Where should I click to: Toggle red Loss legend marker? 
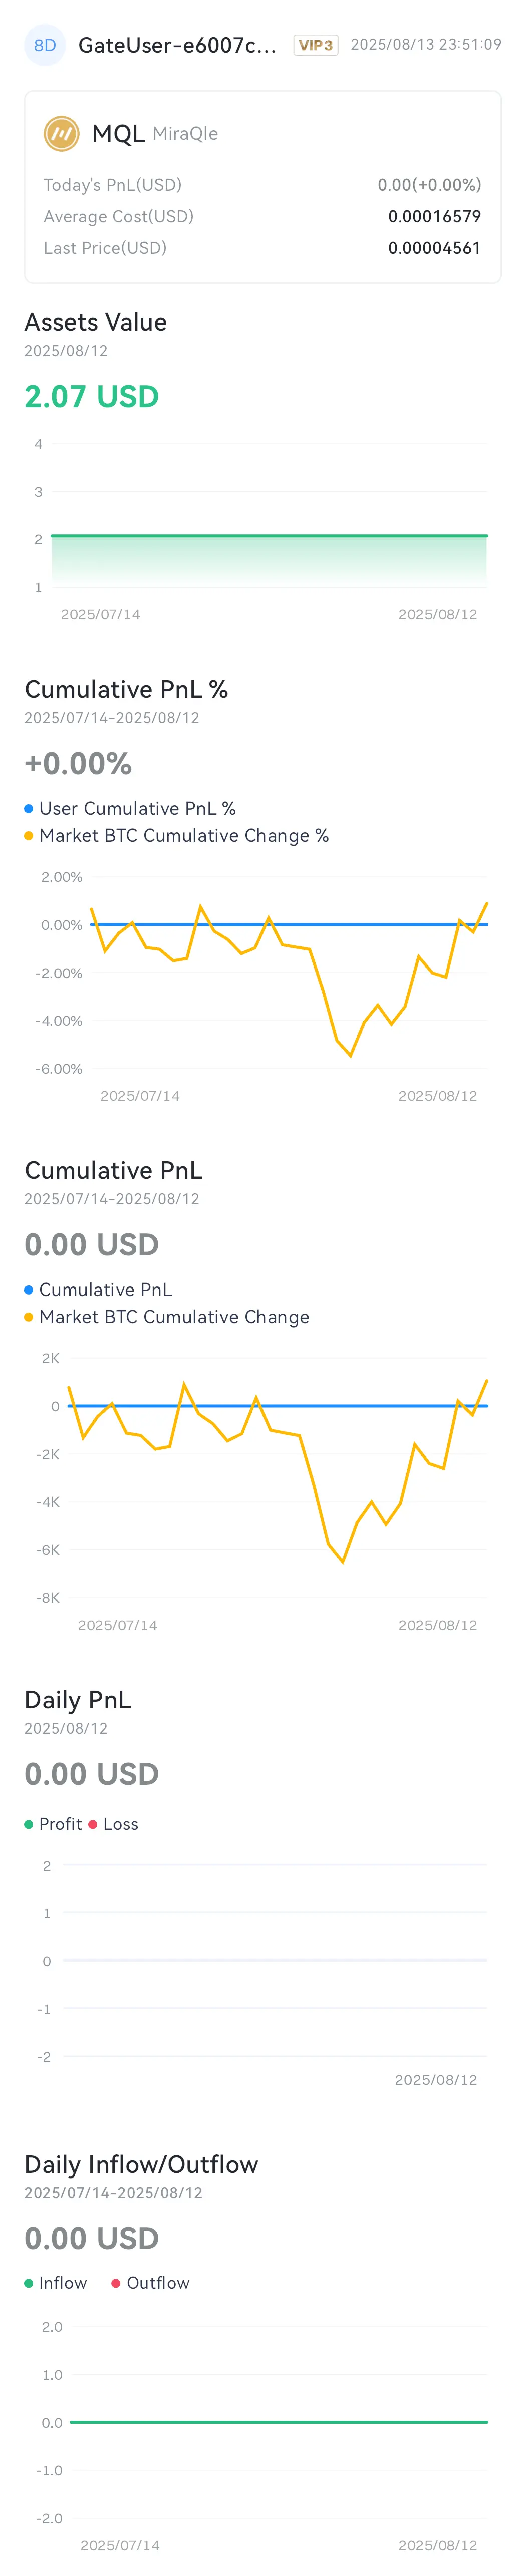pos(93,1824)
